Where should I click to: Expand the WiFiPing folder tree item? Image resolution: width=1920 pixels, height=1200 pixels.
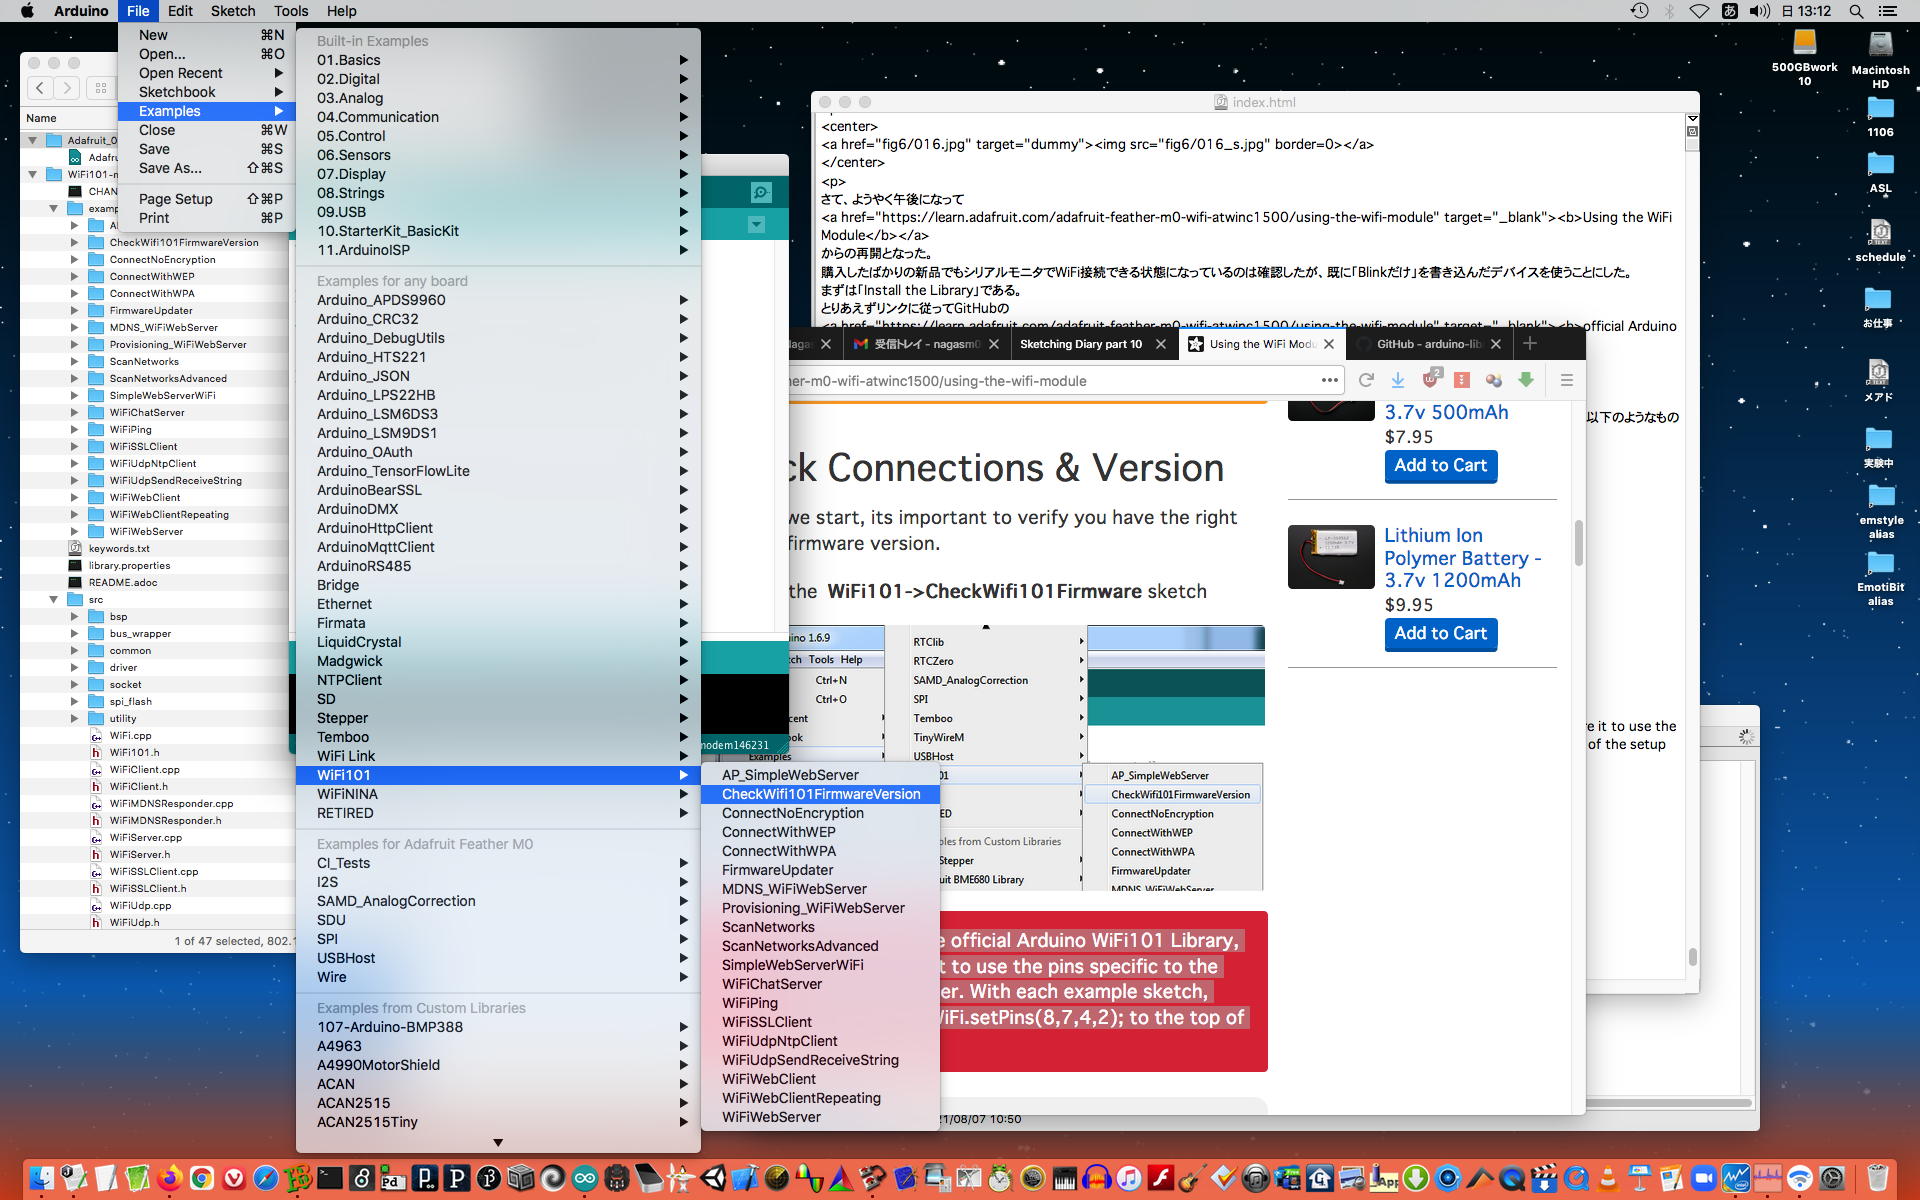74,429
